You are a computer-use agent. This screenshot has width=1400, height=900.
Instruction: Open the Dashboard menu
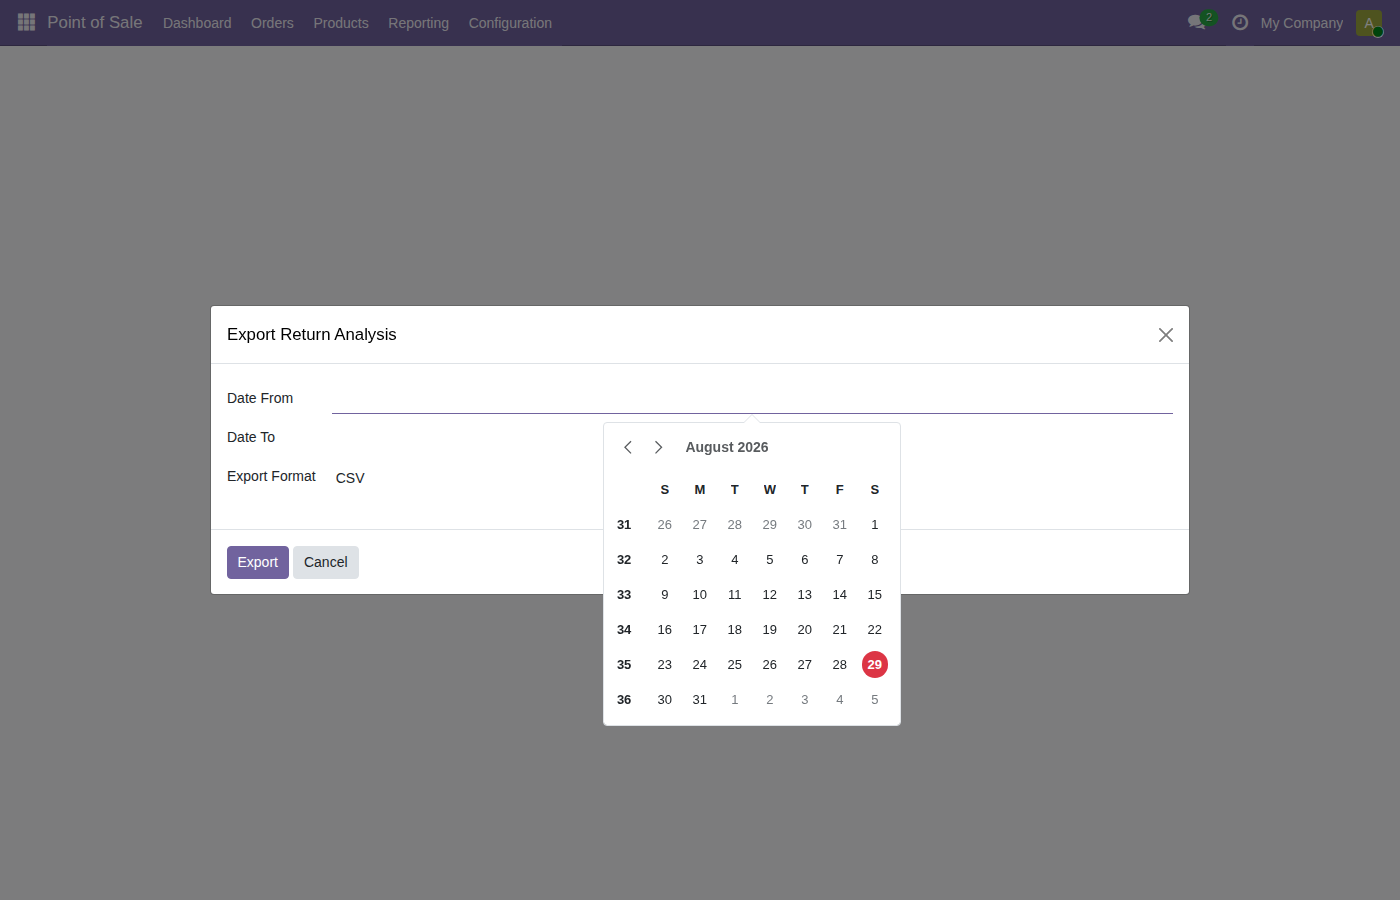tap(197, 23)
